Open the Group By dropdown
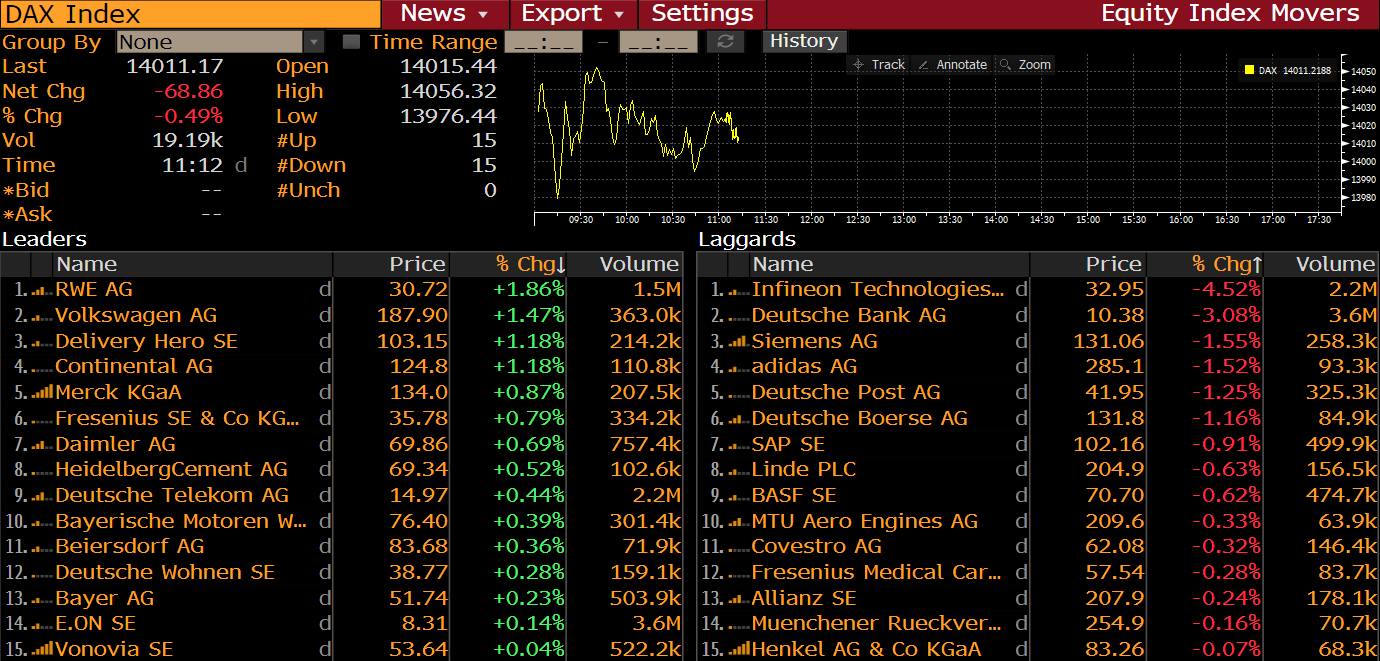 (x=314, y=42)
